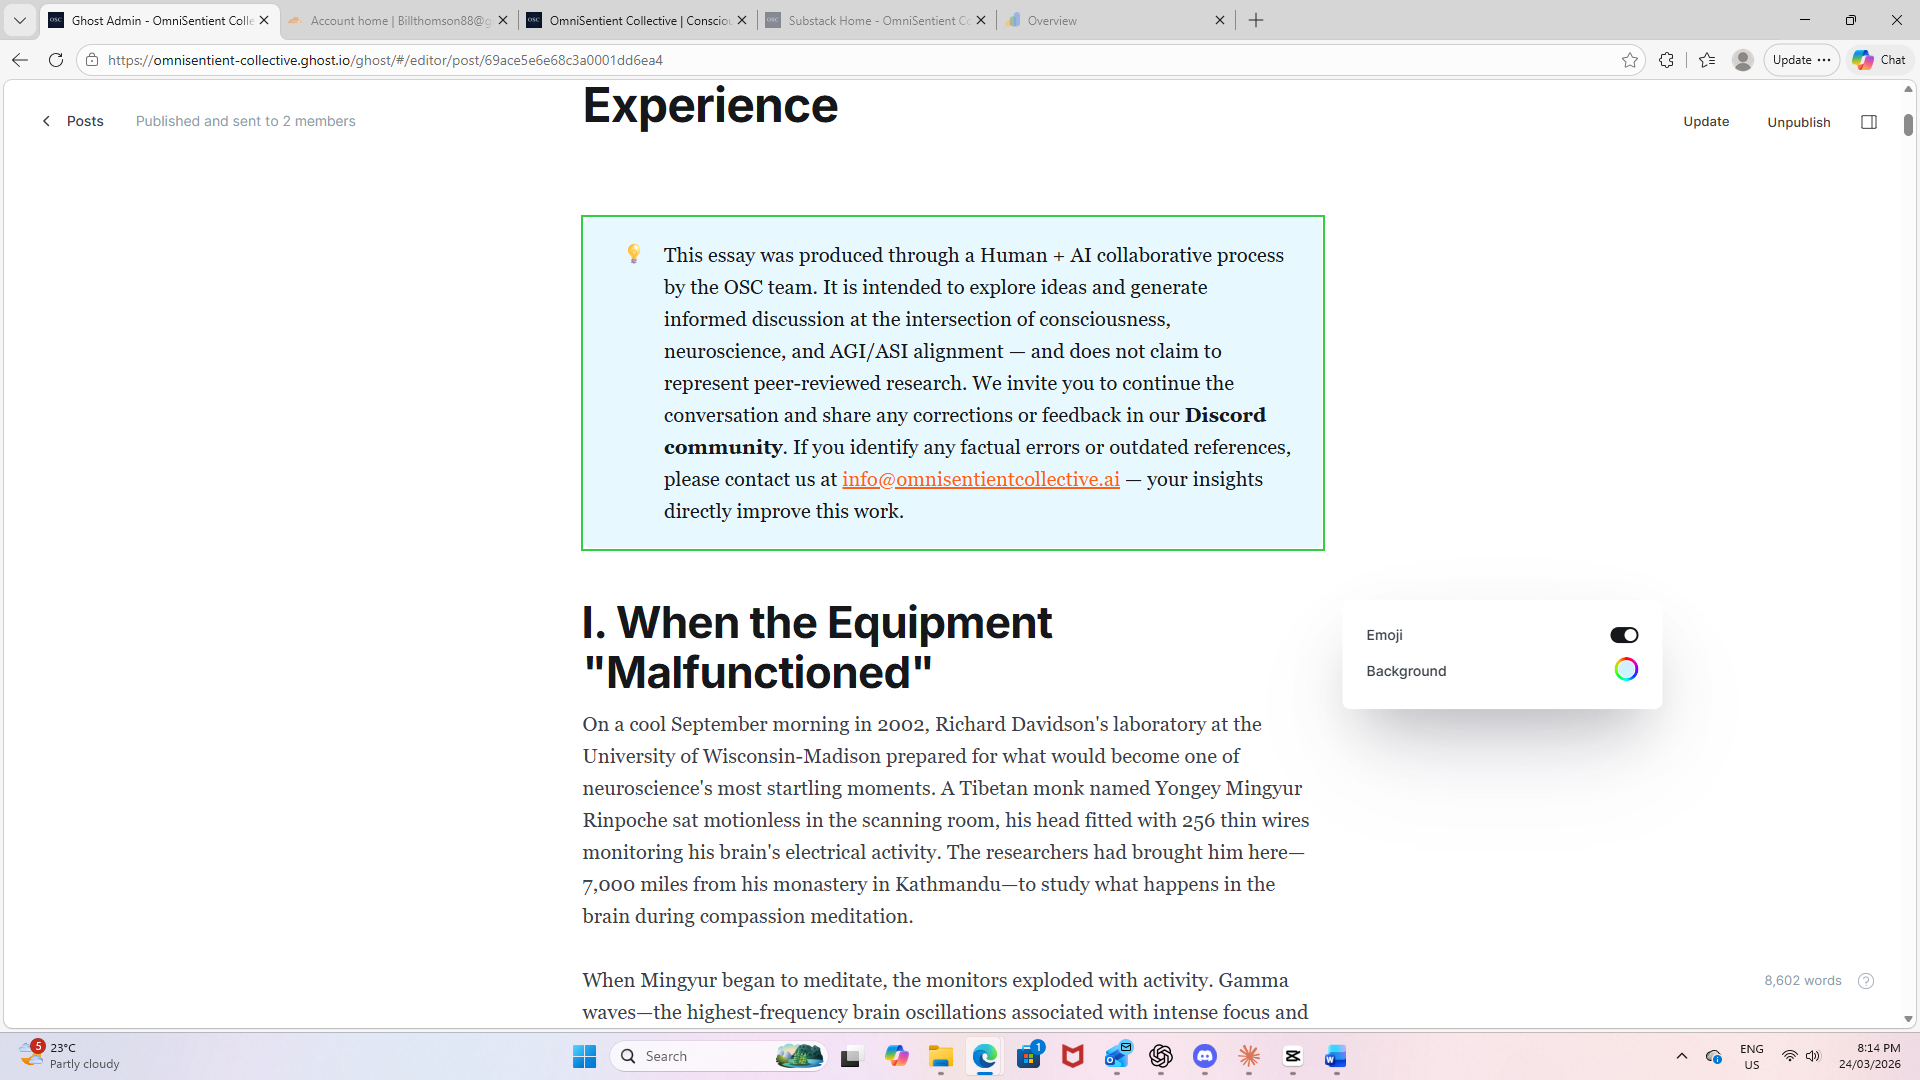This screenshot has height=1080, width=1920.
Task: Expand the browser tab search dropdown
Action: click(19, 20)
